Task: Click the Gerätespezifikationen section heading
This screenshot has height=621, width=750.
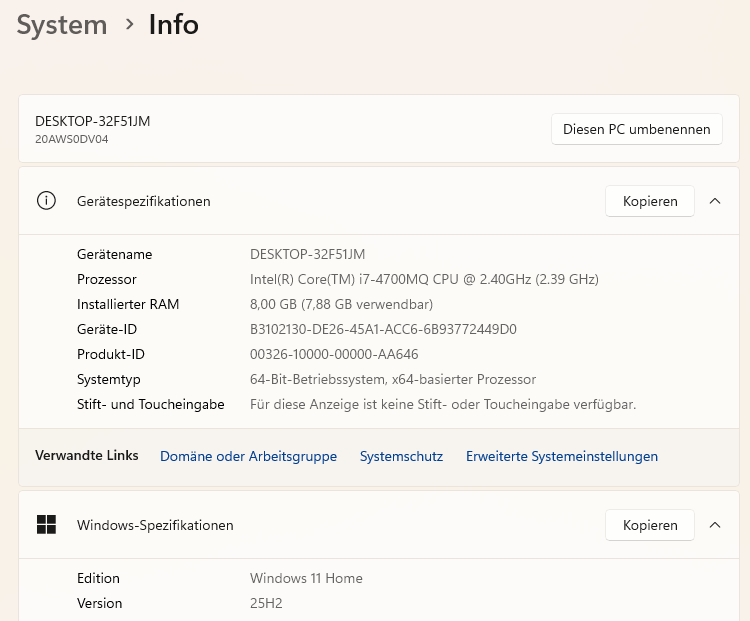Action: [143, 201]
